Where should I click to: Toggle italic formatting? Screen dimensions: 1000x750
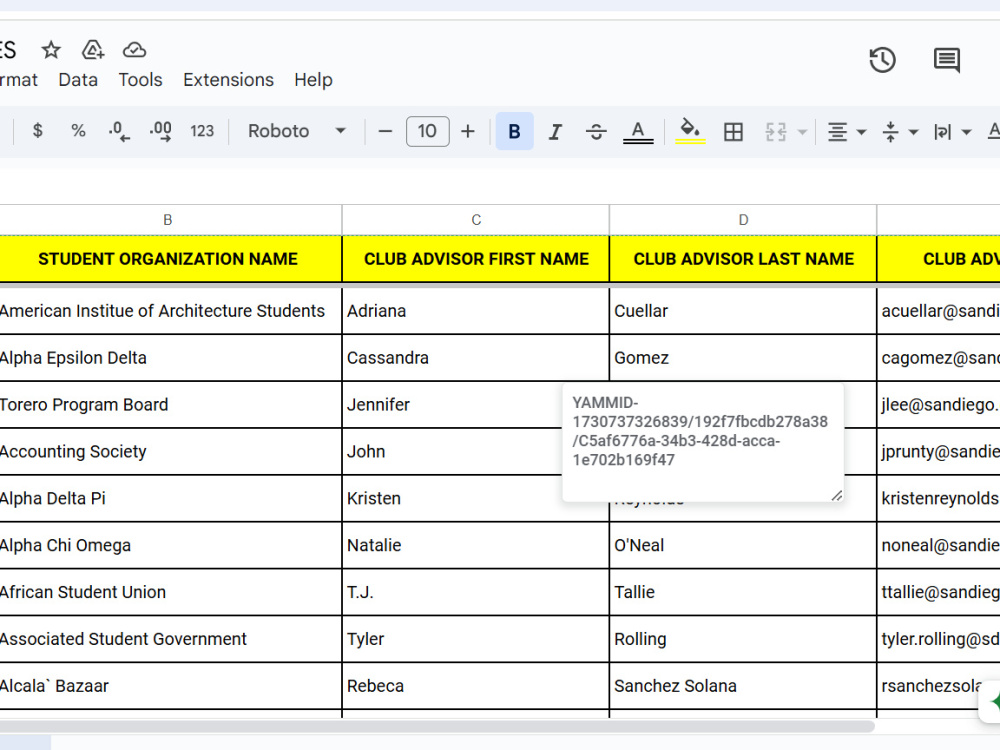[555, 131]
